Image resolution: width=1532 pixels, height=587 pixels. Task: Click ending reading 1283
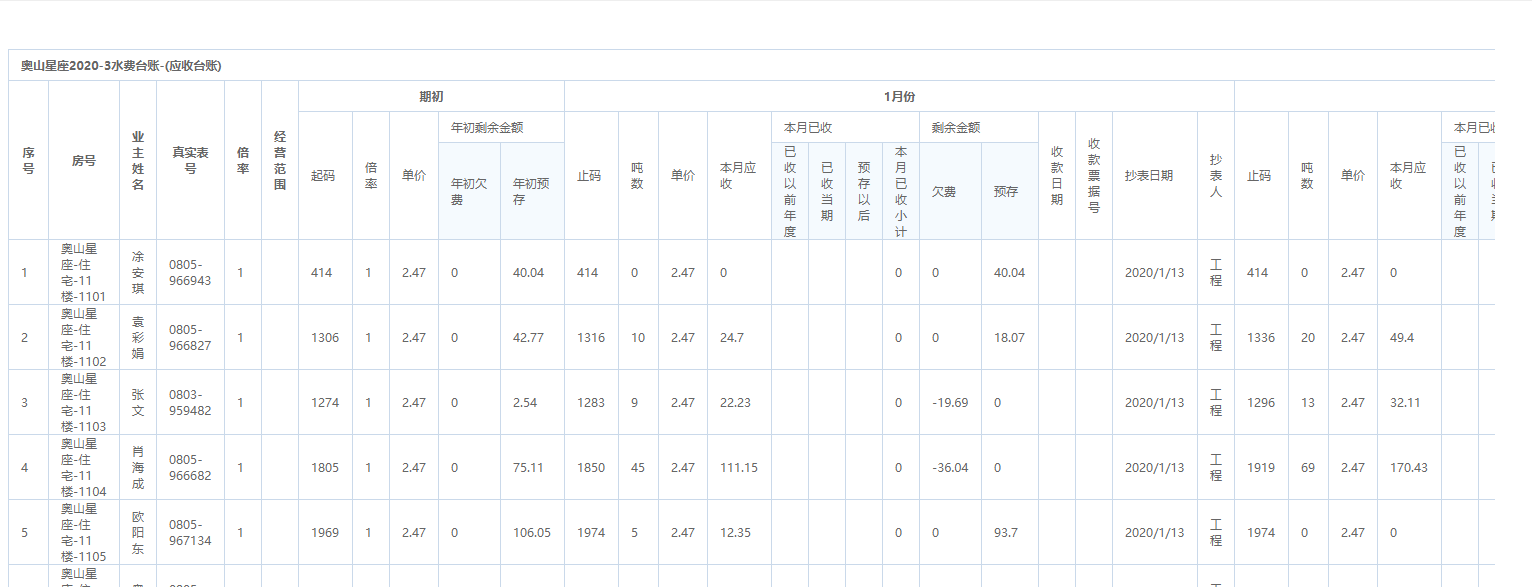click(x=591, y=403)
